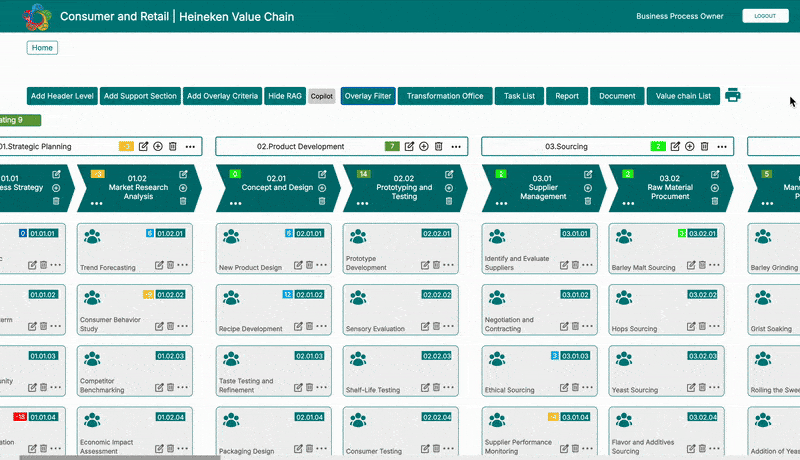
Task: Edit the 02.02 Prototyping and Testing step
Action: tap(449, 174)
